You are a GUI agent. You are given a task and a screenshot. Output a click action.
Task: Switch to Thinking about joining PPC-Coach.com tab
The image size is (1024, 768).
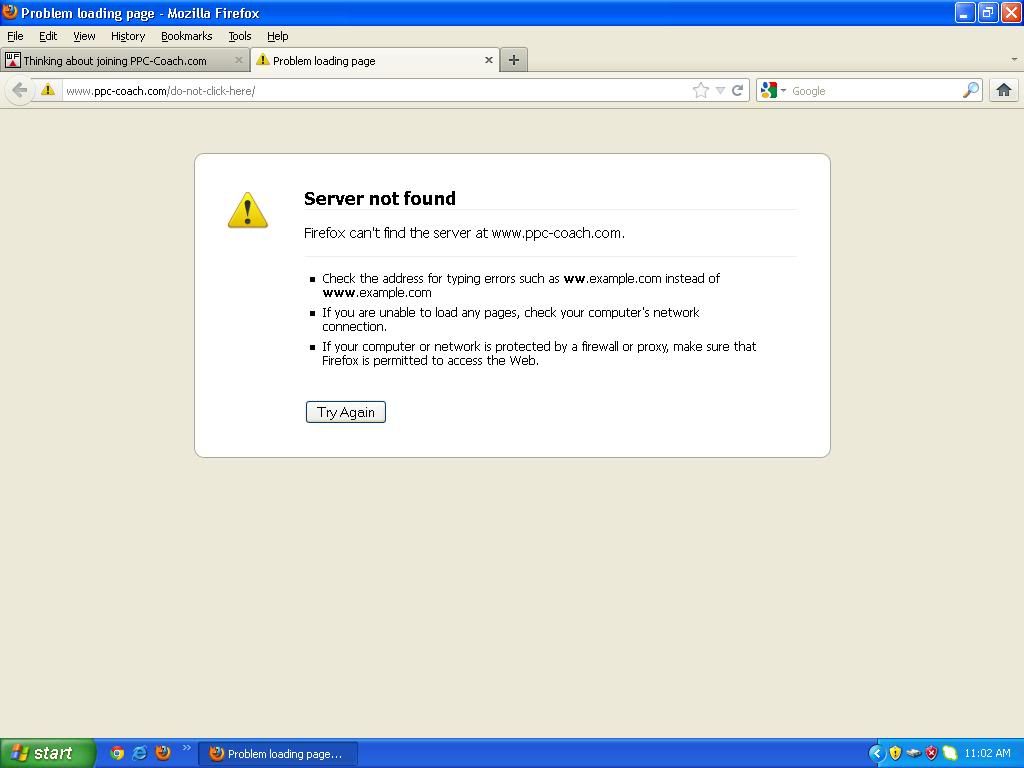point(125,60)
